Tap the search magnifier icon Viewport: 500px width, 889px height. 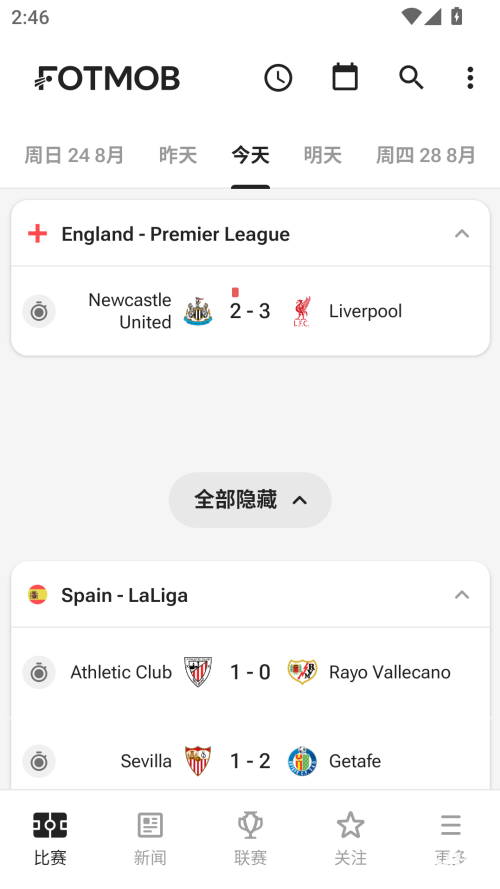pyautogui.click(x=411, y=78)
